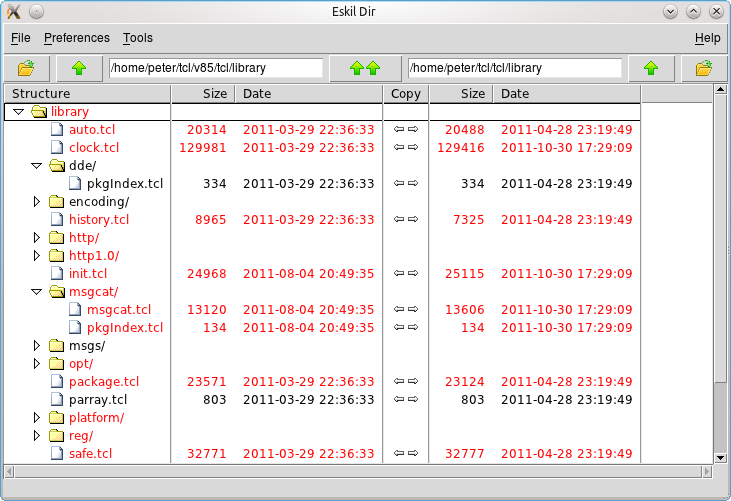731x501 pixels.
Task: Open the File menu
Action: [x=20, y=38]
